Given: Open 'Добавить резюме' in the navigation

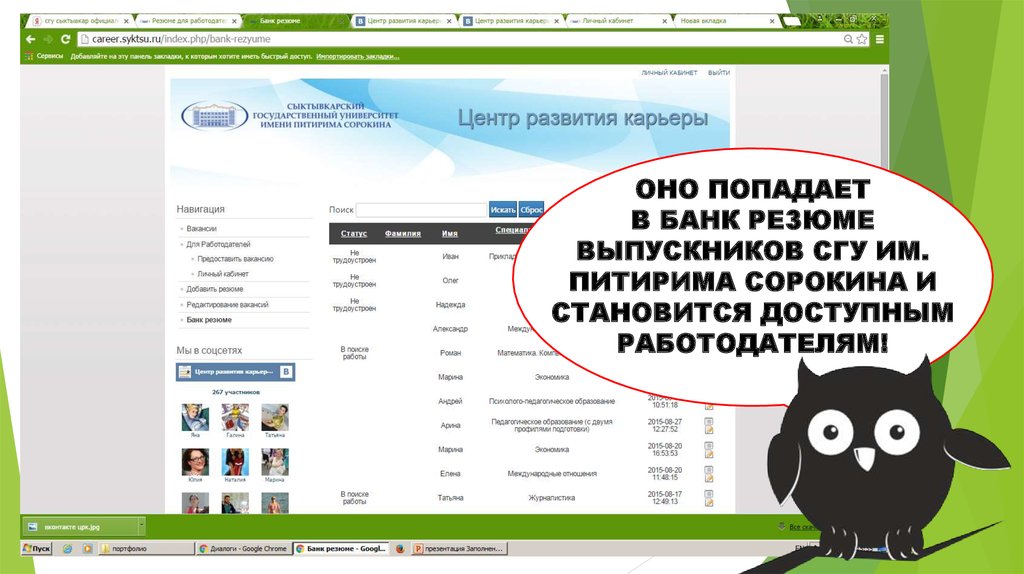Looking at the screenshot, I should point(214,289).
